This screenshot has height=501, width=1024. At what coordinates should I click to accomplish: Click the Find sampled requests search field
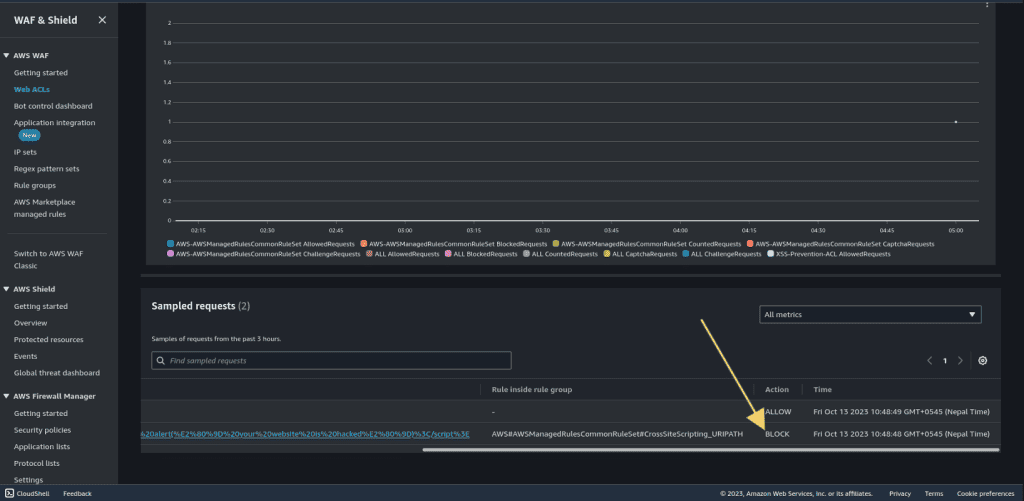point(331,361)
